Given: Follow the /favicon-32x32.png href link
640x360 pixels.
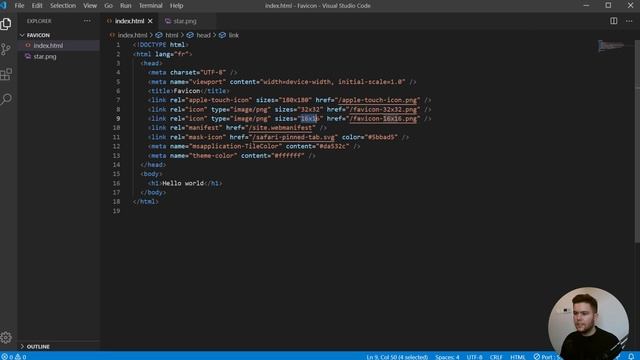Looking at the screenshot, I should pos(383,109).
